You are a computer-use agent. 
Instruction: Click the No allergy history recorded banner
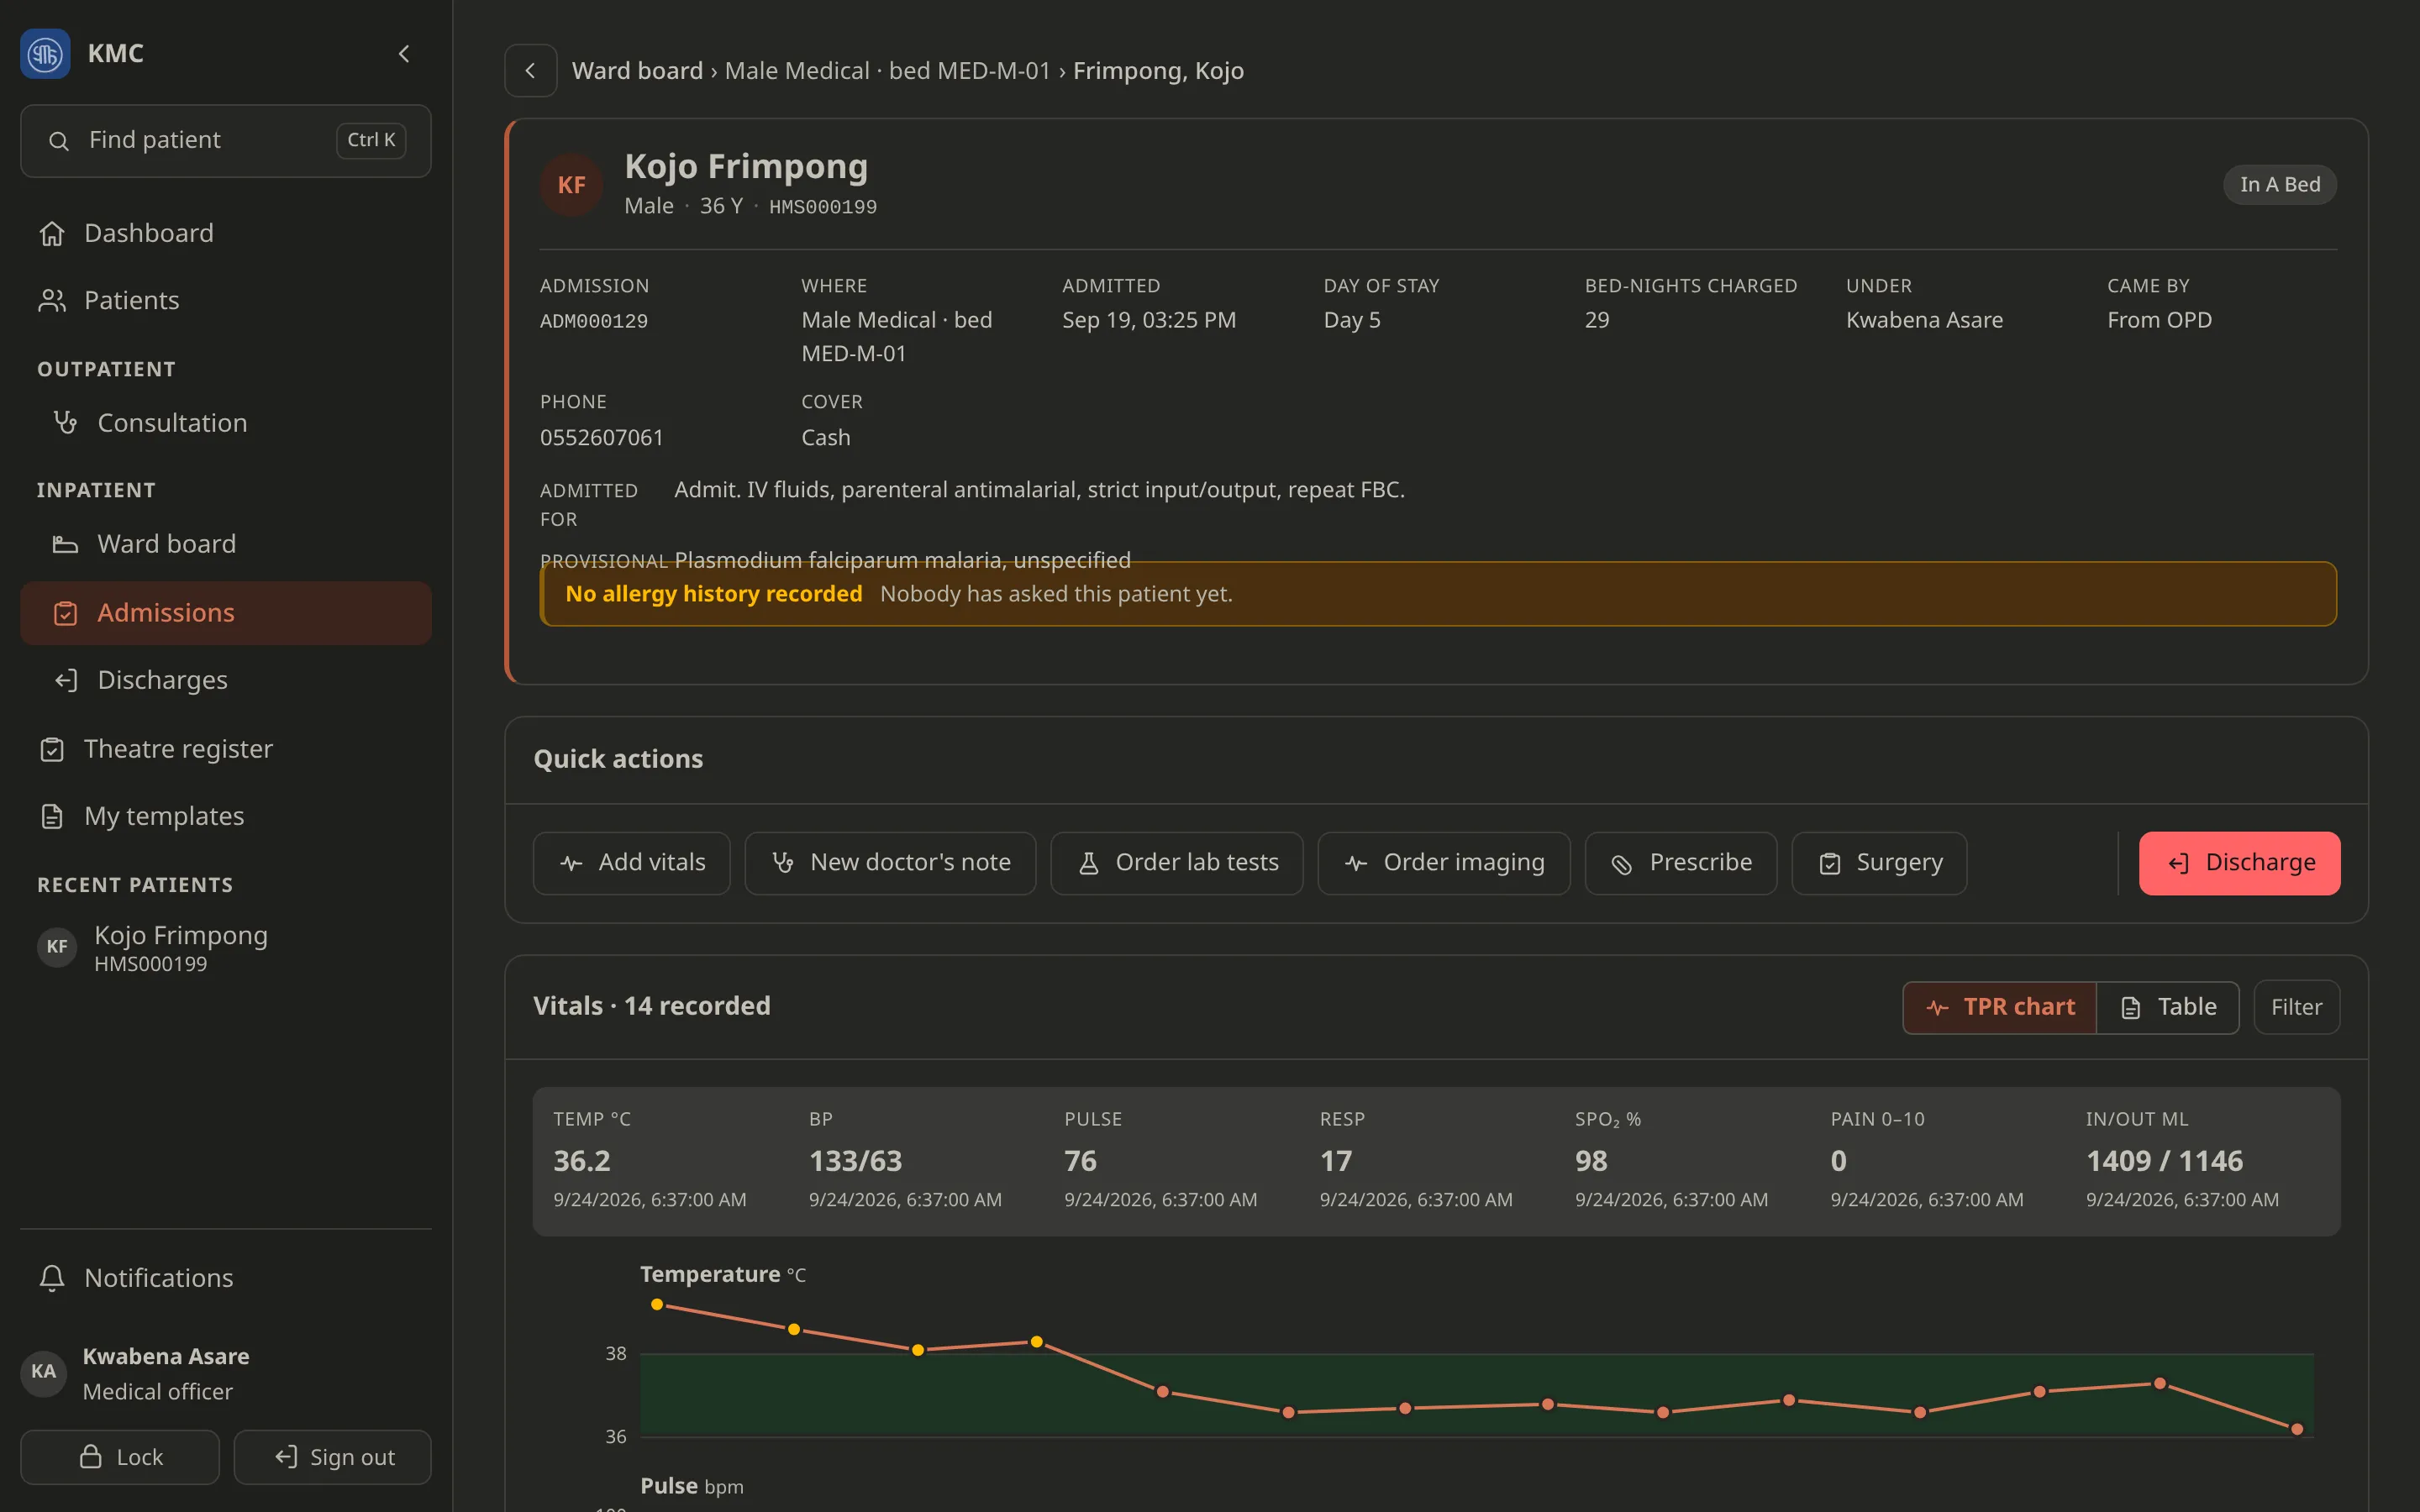(1438, 594)
